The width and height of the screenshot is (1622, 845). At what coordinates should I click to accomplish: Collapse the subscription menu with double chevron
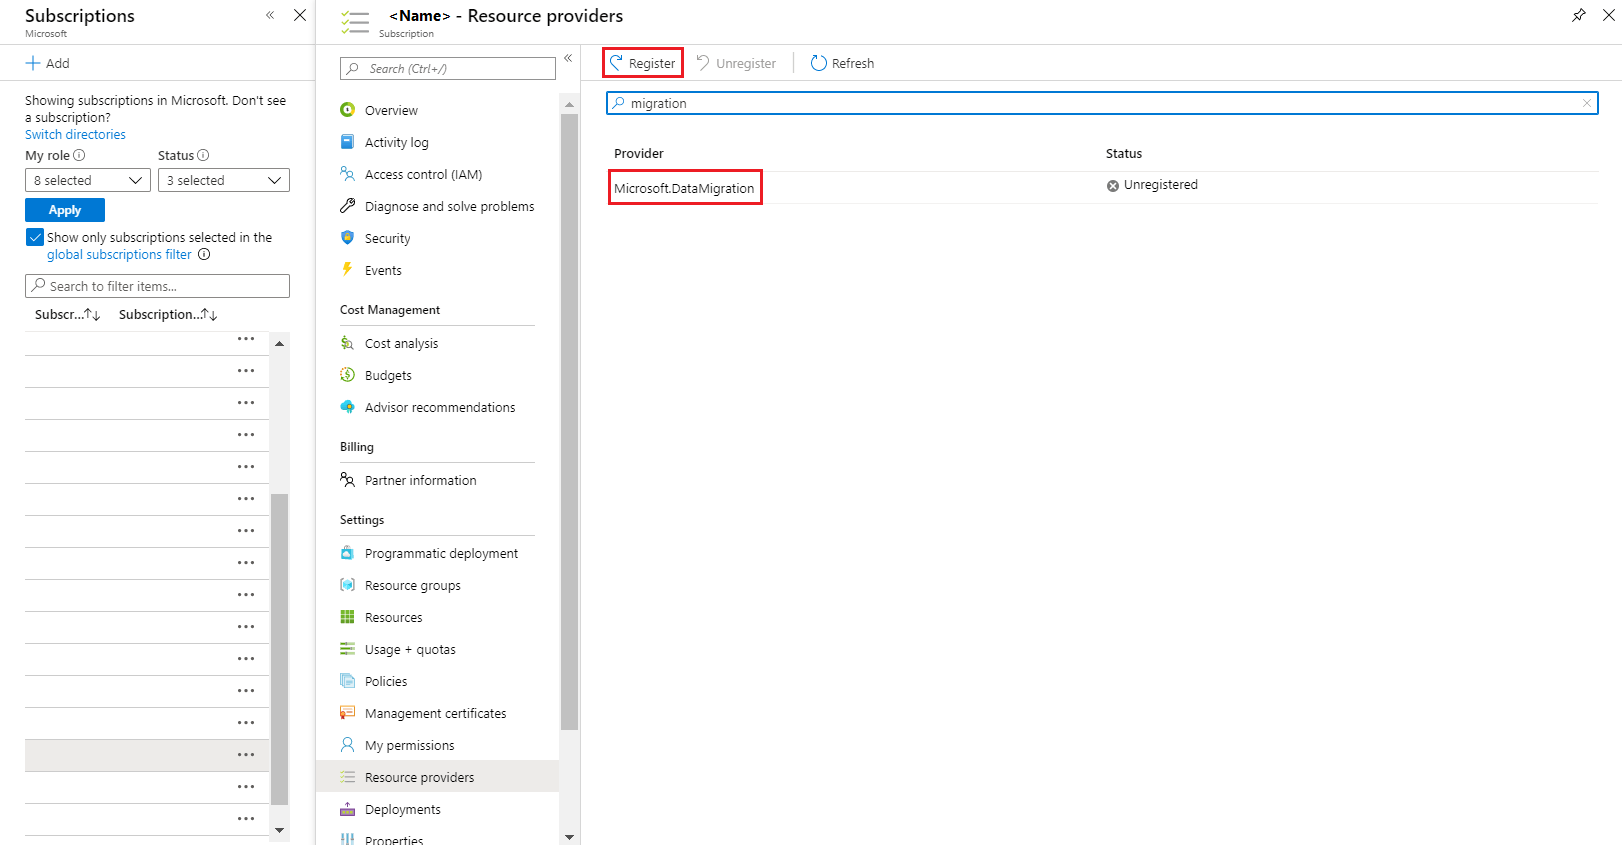pos(568,58)
